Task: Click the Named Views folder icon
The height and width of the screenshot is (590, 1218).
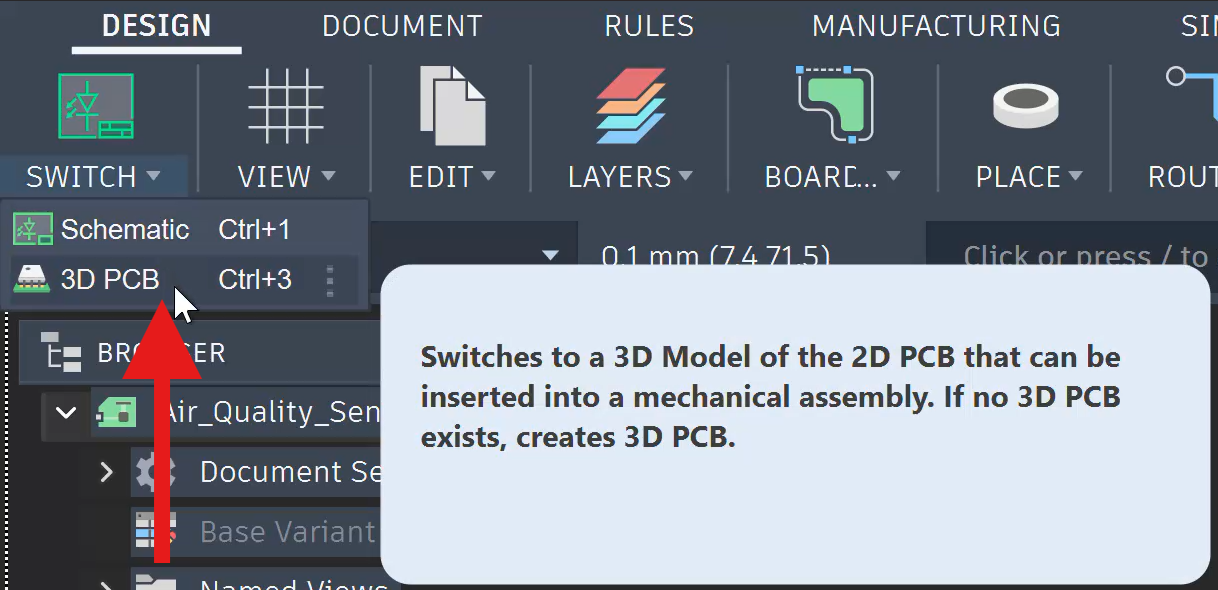Action: [155, 582]
